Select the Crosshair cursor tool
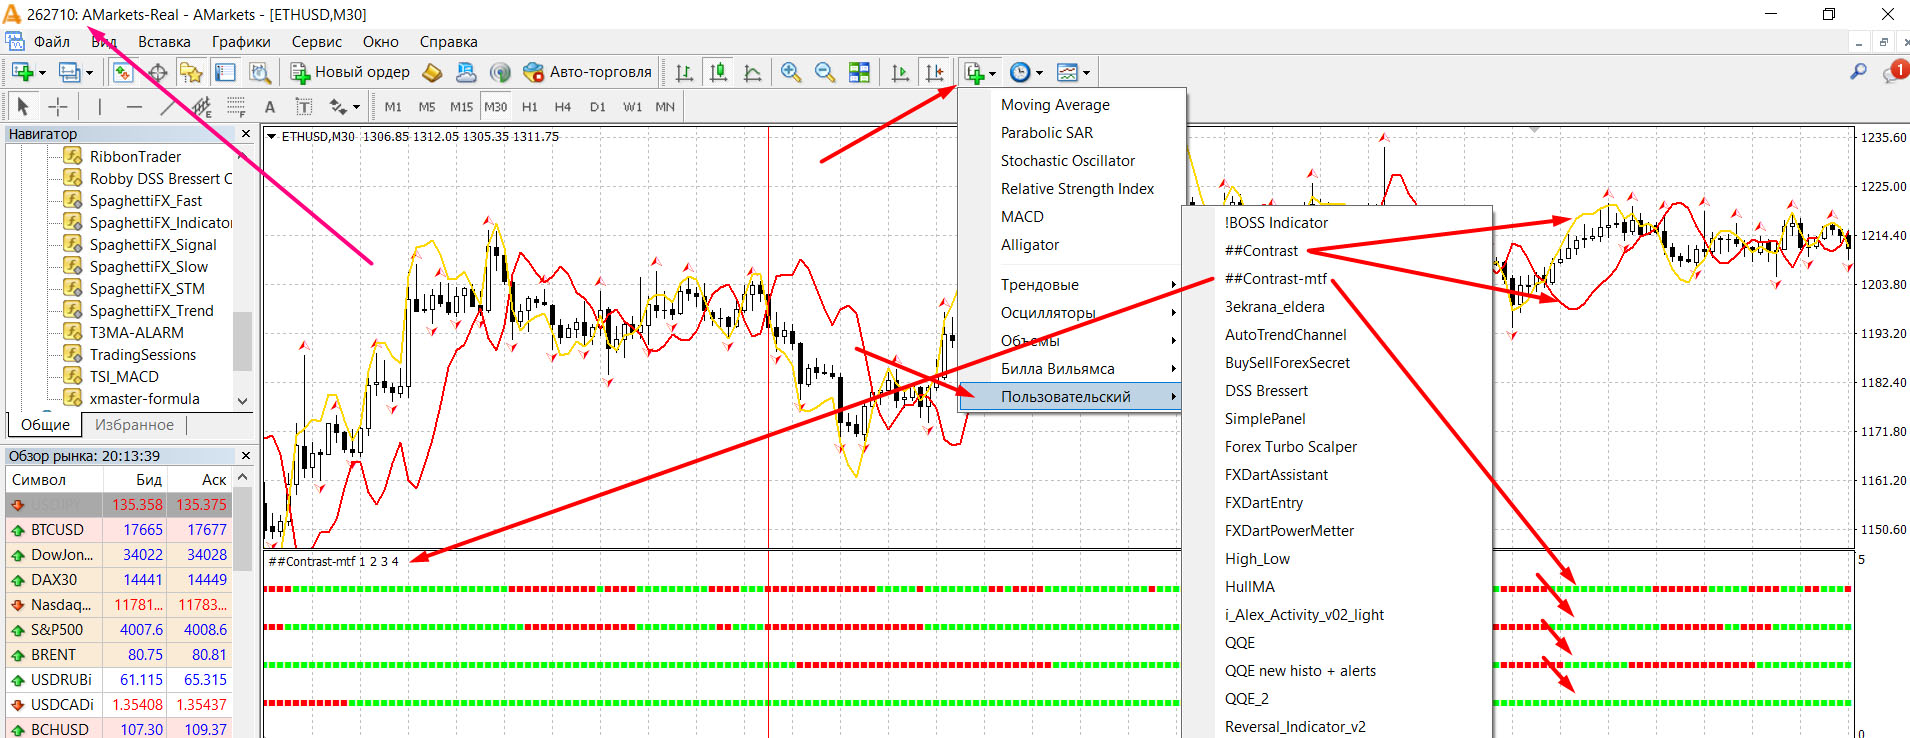Image resolution: width=1910 pixels, height=738 pixels. tap(58, 106)
